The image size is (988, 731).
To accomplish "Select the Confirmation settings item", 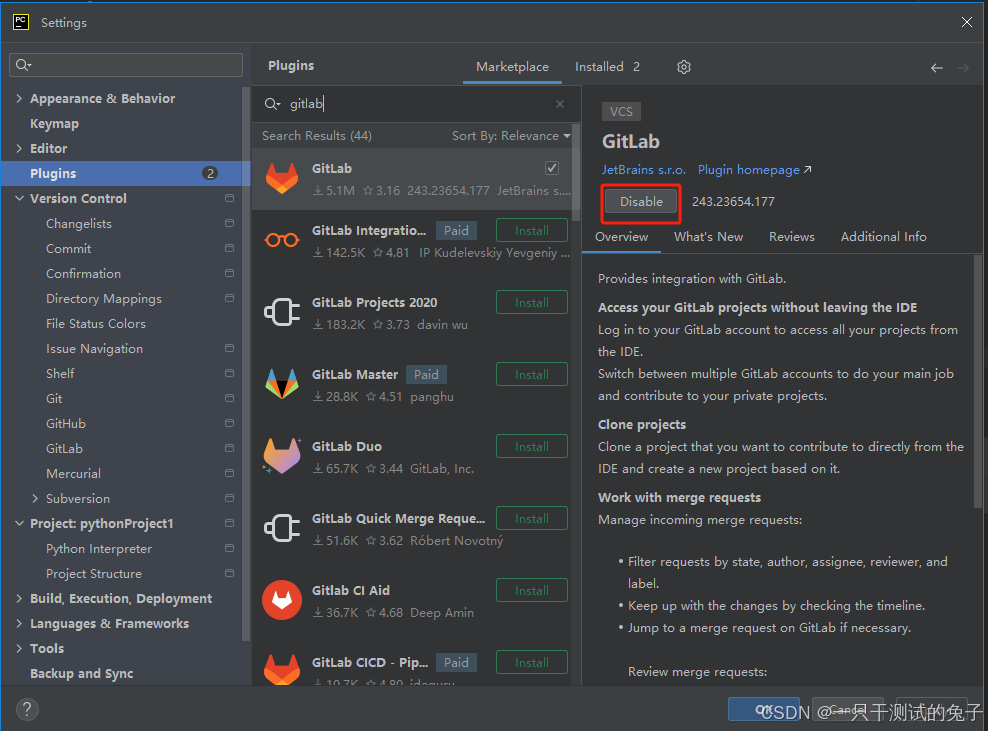I will pyautogui.click(x=83, y=273).
